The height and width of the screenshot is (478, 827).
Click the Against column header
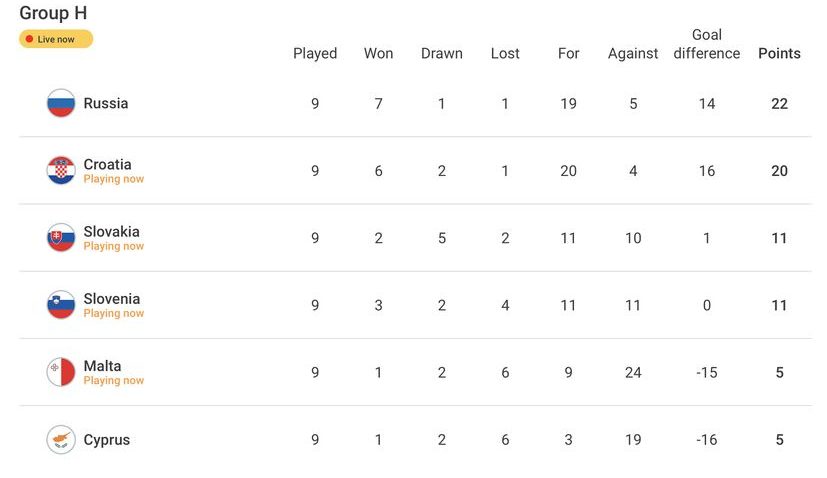pos(633,53)
